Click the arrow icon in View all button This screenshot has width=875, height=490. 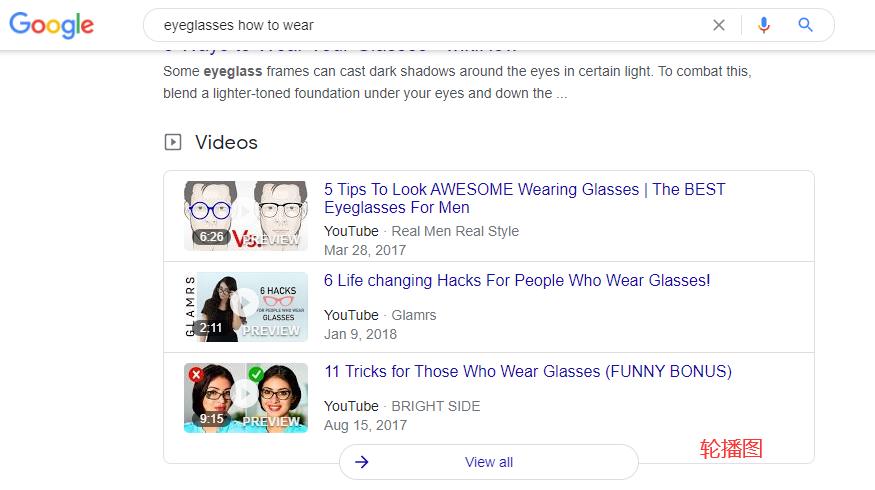[x=362, y=462]
